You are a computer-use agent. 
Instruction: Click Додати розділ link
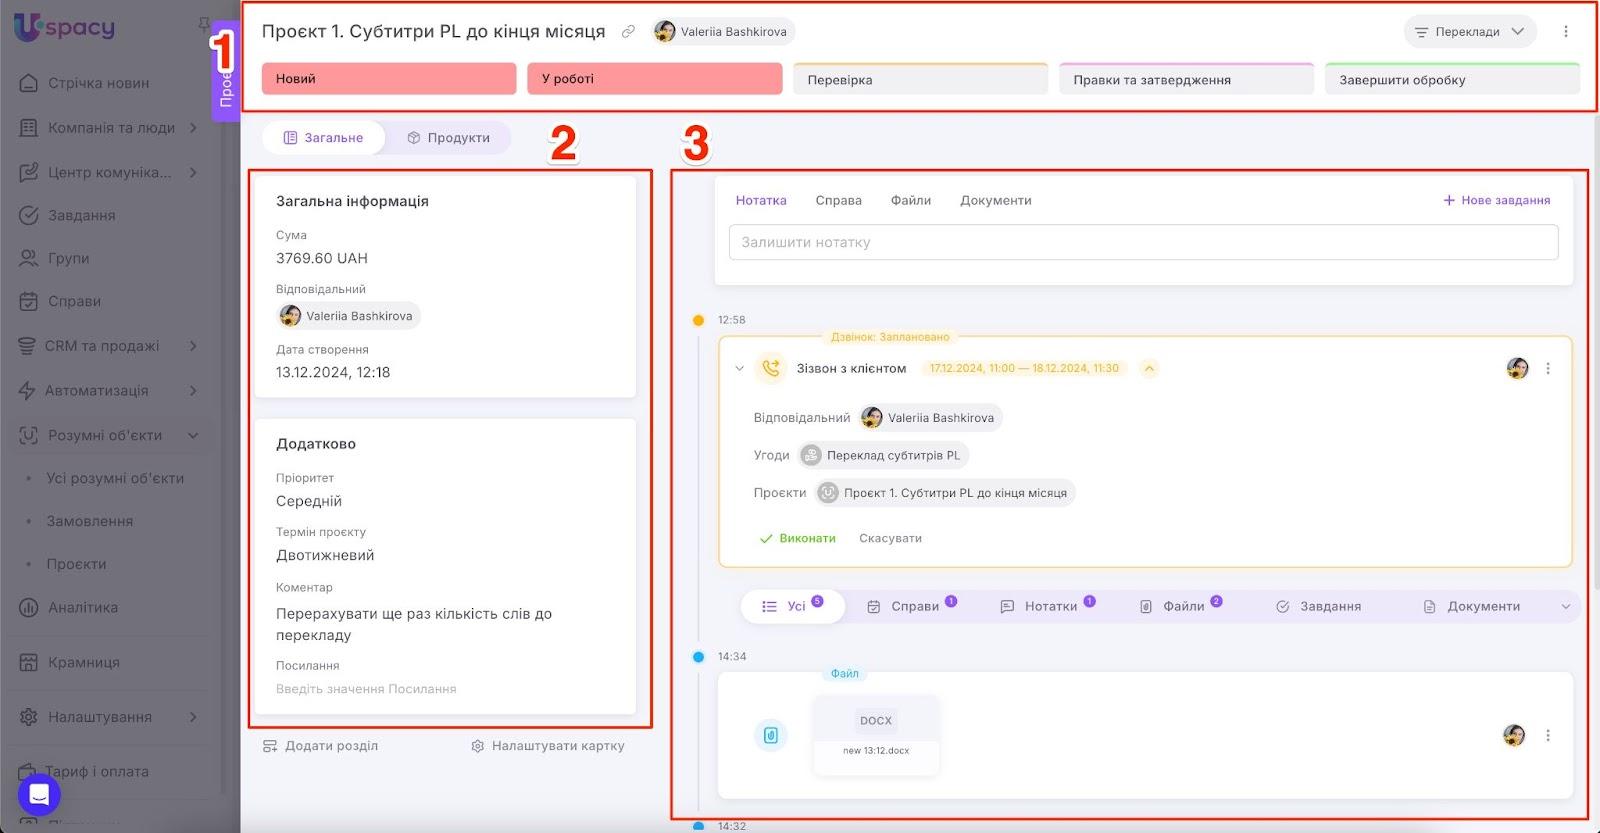(x=320, y=746)
